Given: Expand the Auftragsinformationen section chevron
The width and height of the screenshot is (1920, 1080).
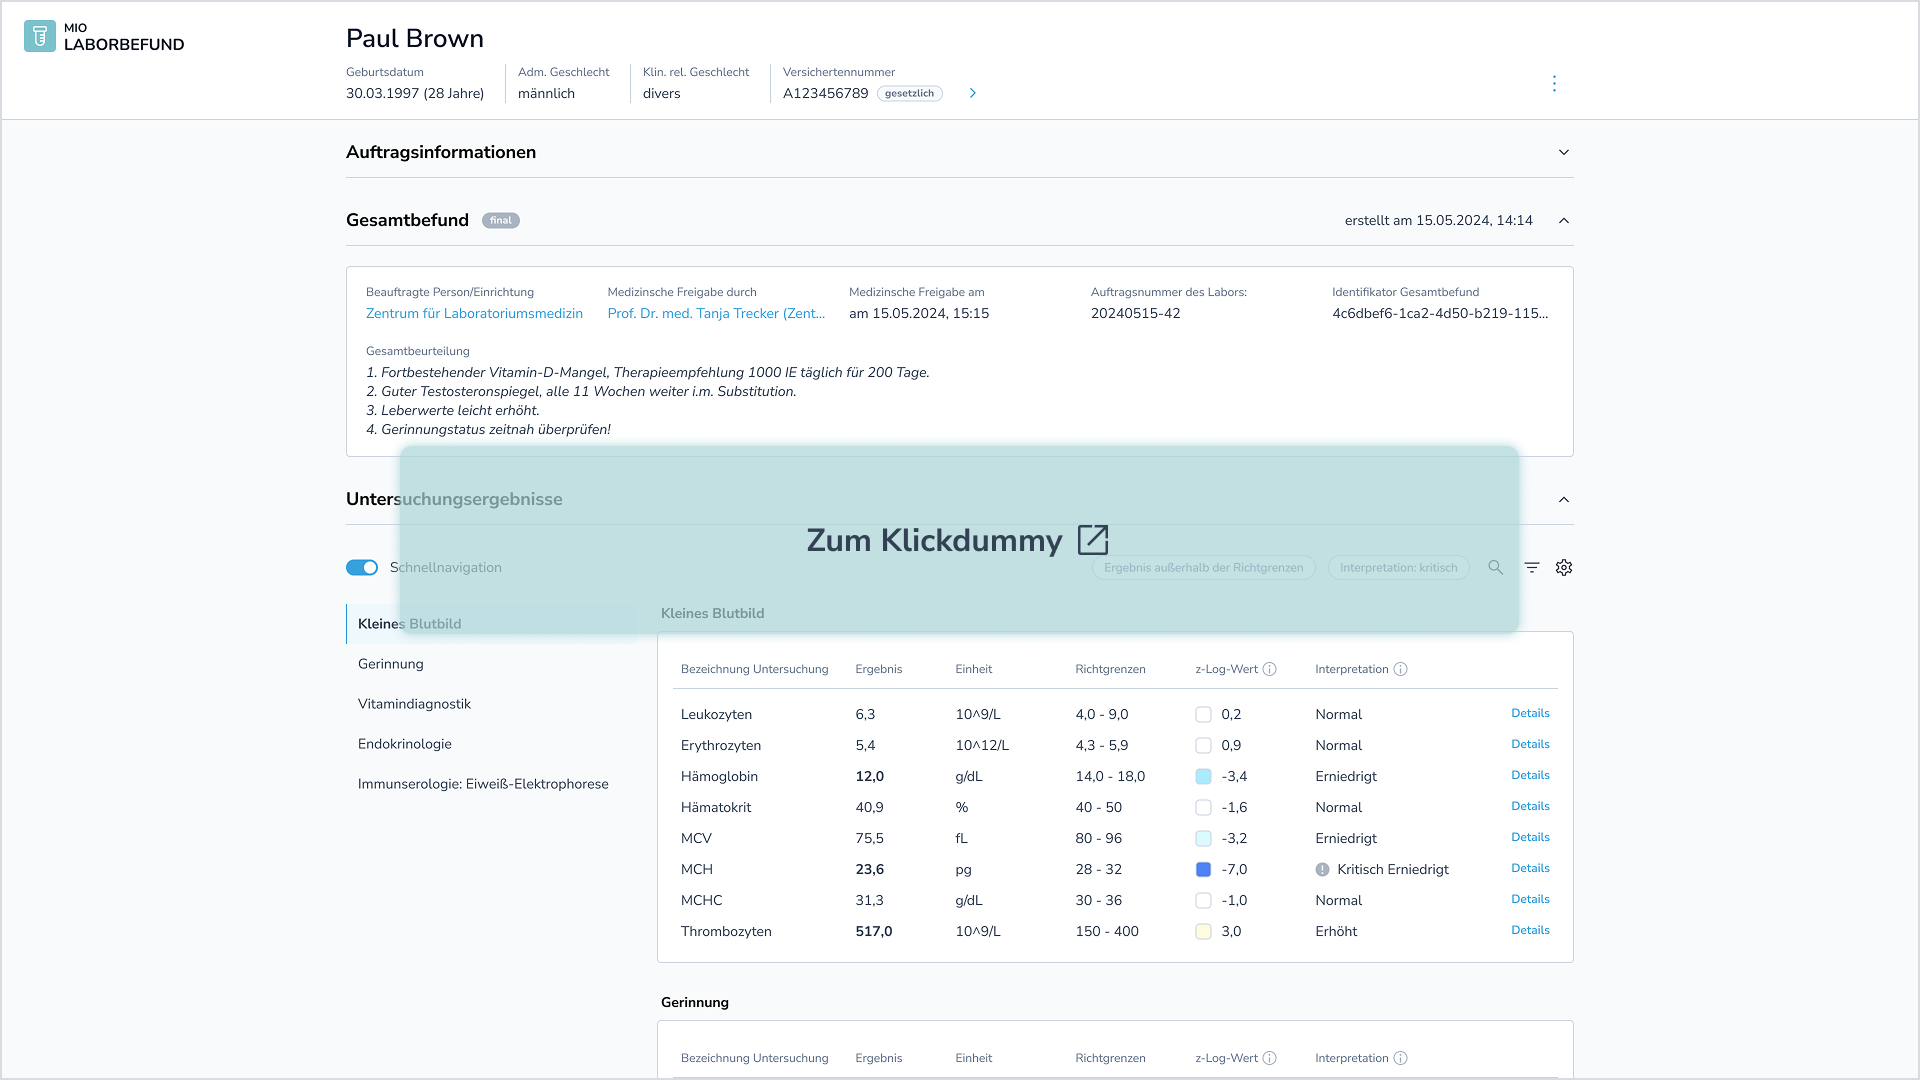Looking at the screenshot, I should point(1564,152).
